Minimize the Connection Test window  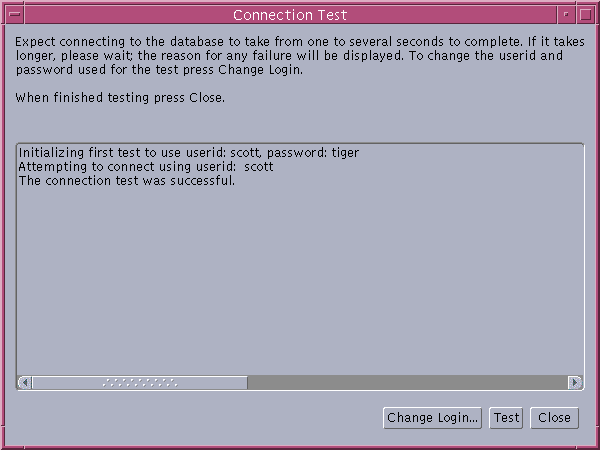click(x=566, y=14)
